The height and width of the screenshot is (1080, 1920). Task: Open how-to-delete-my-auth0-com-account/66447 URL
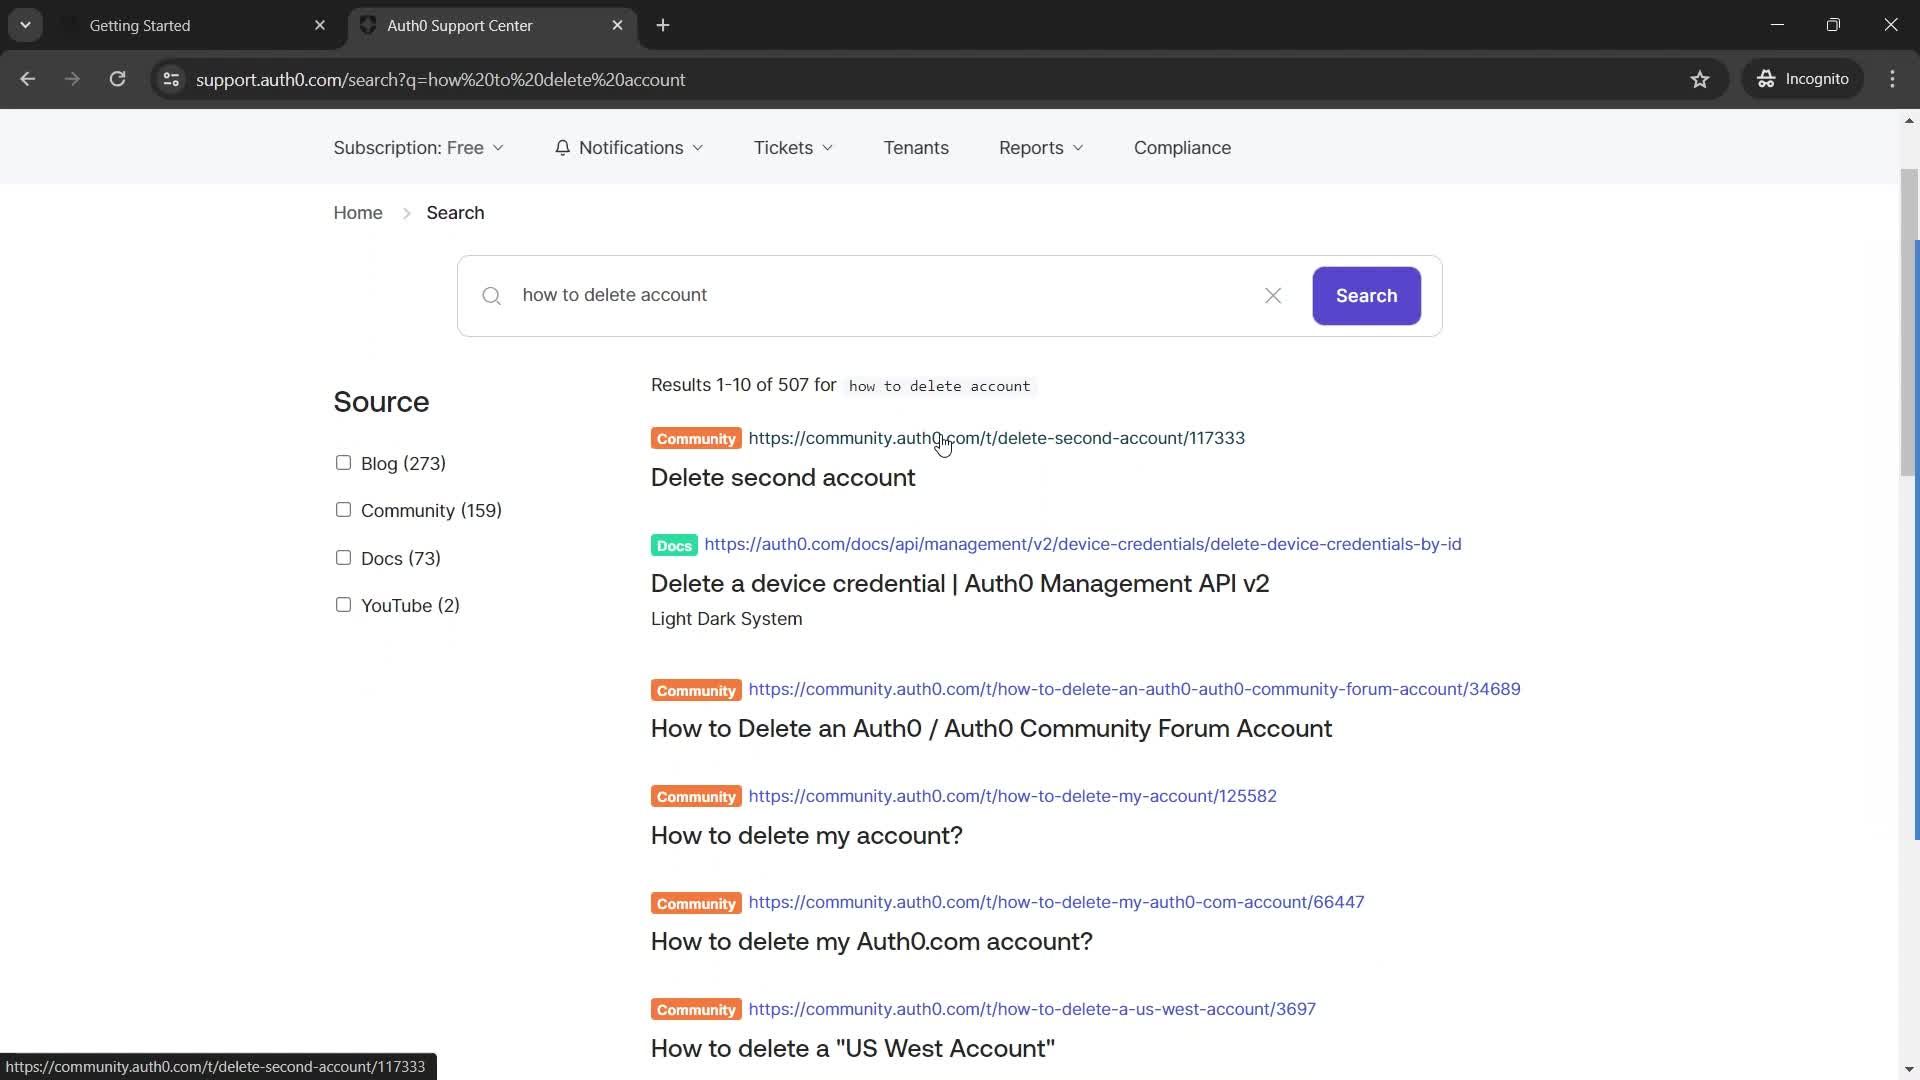pos(1056,902)
